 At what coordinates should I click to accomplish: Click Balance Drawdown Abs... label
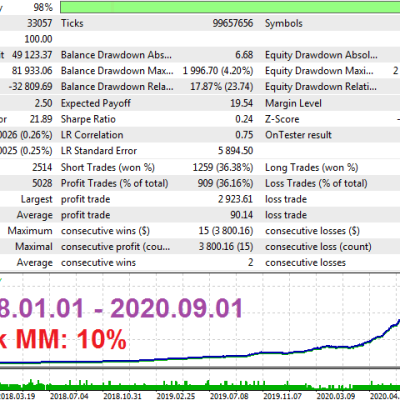pyautogui.click(x=116, y=55)
